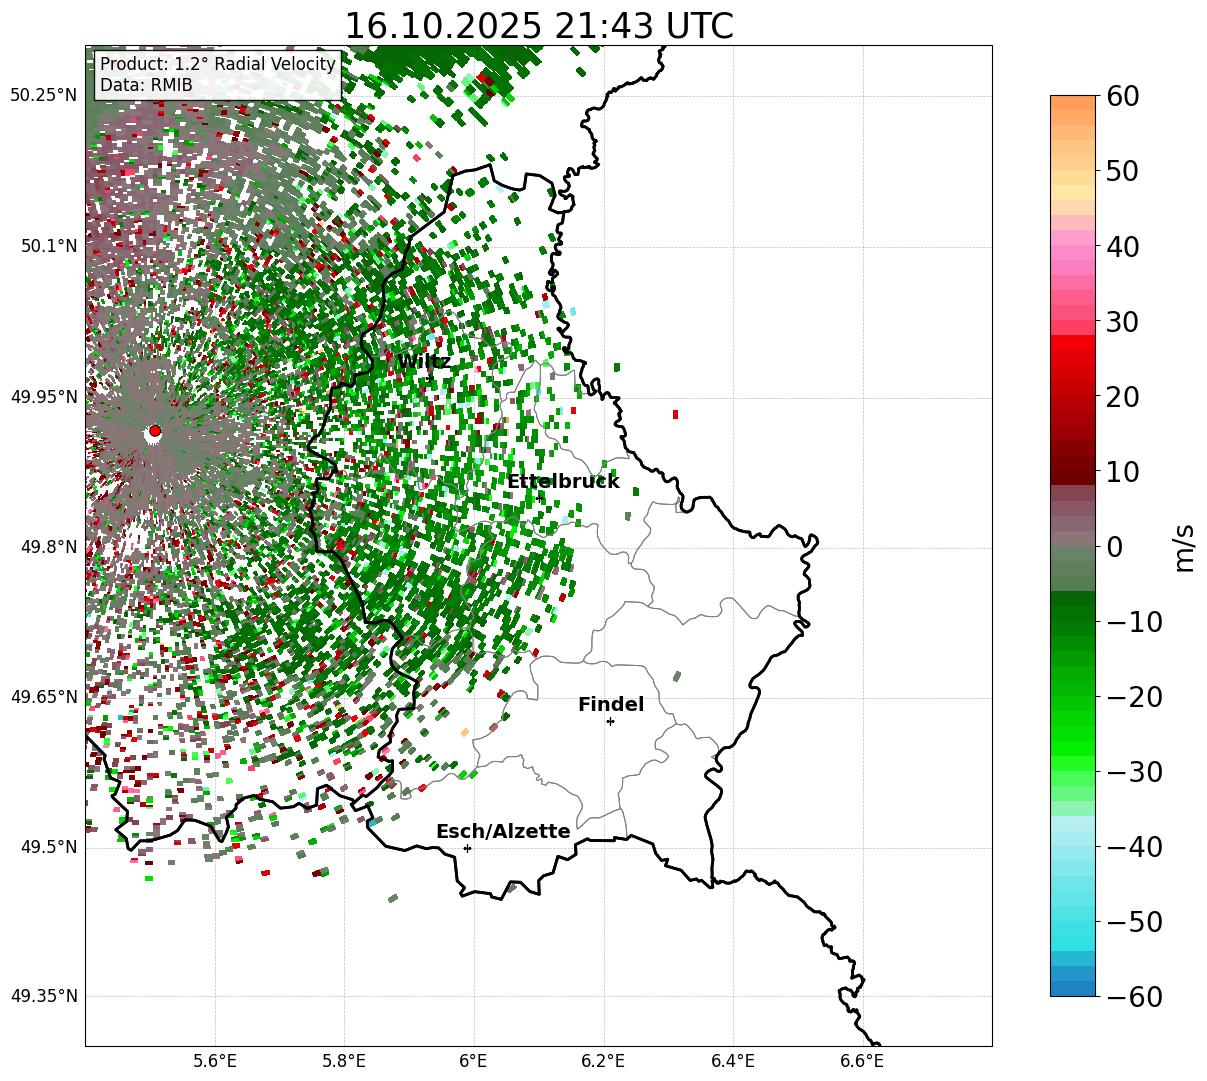Click the 6°E longitude tick label

(474, 1060)
